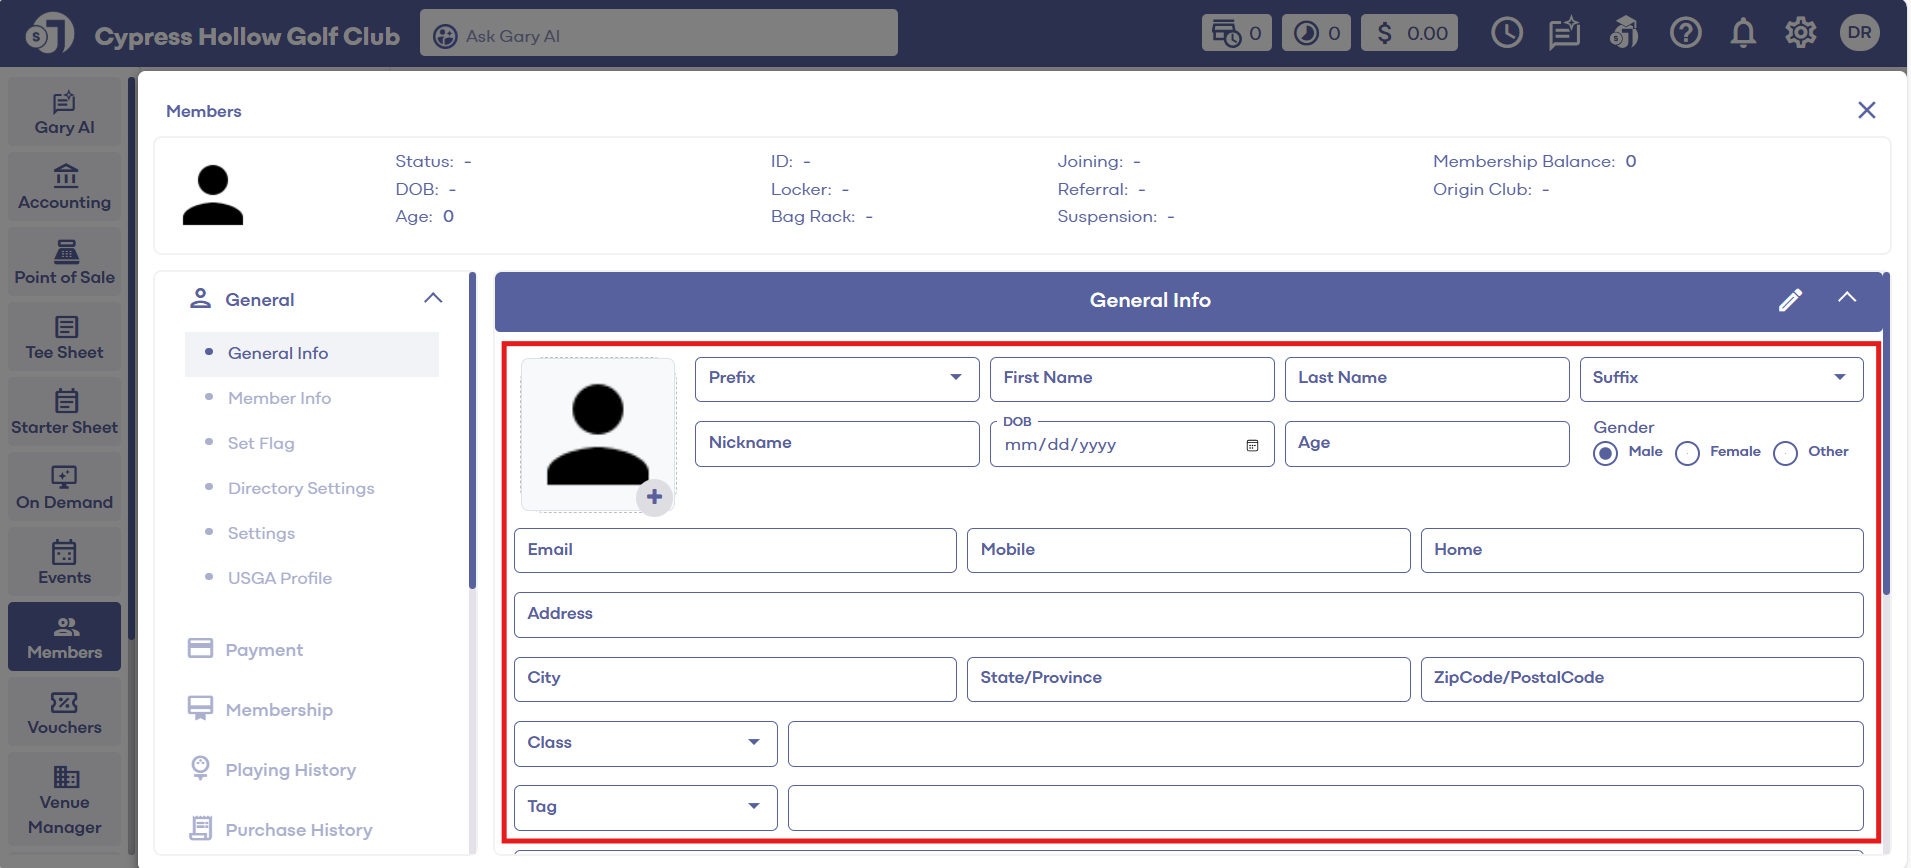
Task: Select the Male gender option
Action: (1606, 453)
